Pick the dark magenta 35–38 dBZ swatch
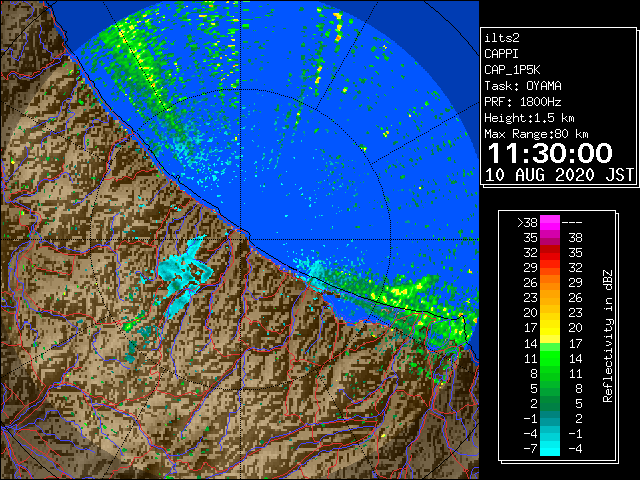The width and height of the screenshot is (640, 480). pos(550,238)
